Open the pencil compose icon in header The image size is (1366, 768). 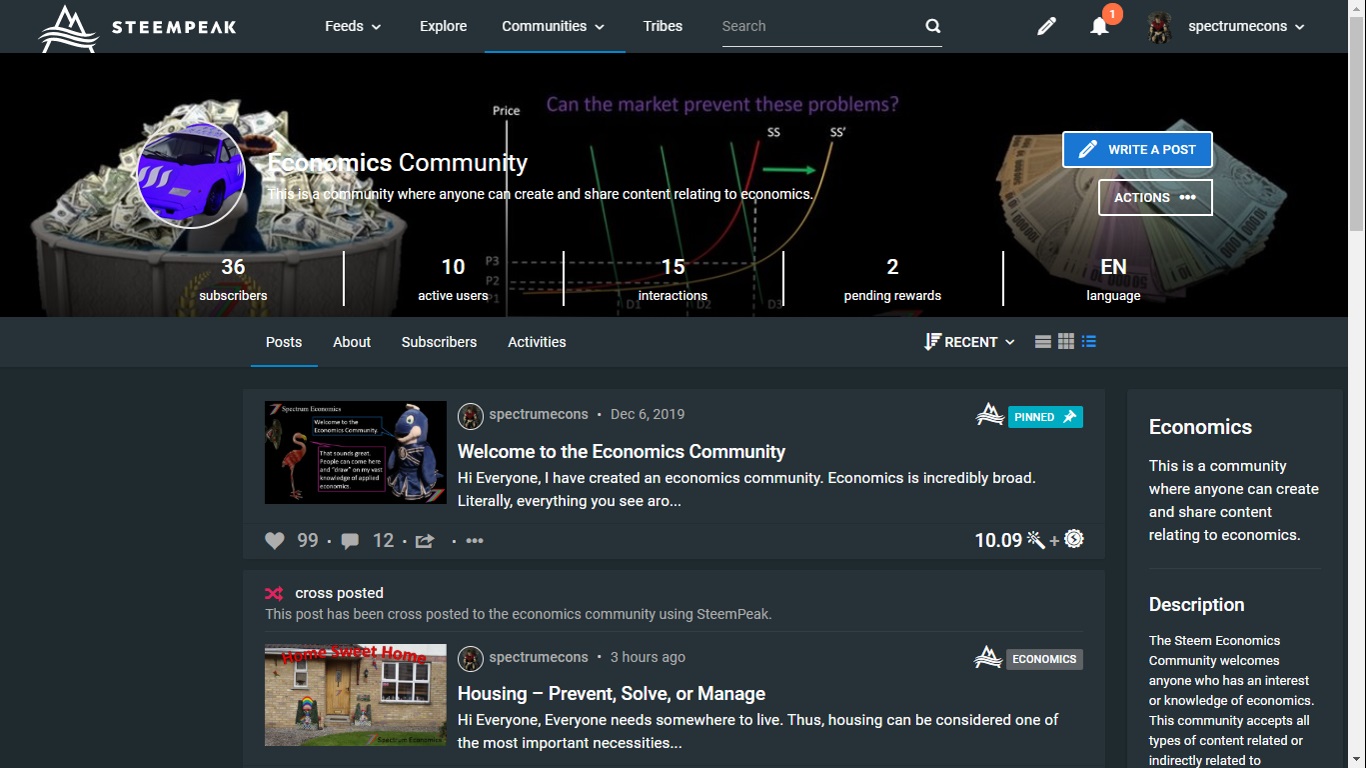(1047, 27)
